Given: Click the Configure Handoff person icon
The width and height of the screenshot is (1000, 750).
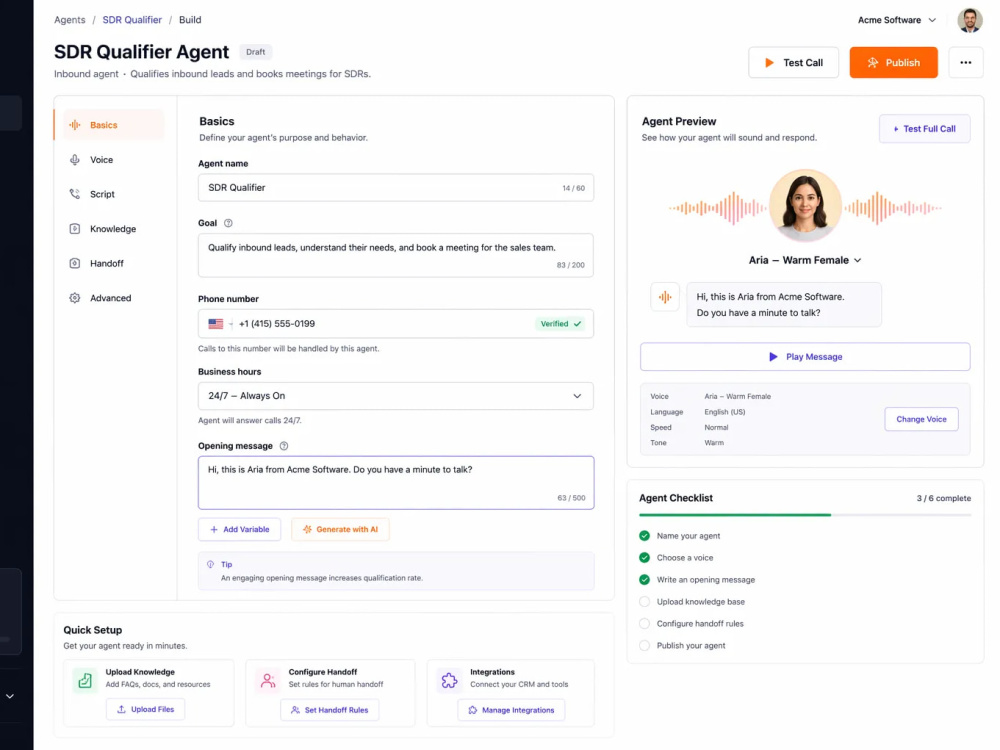Looking at the screenshot, I should click(268, 680).
